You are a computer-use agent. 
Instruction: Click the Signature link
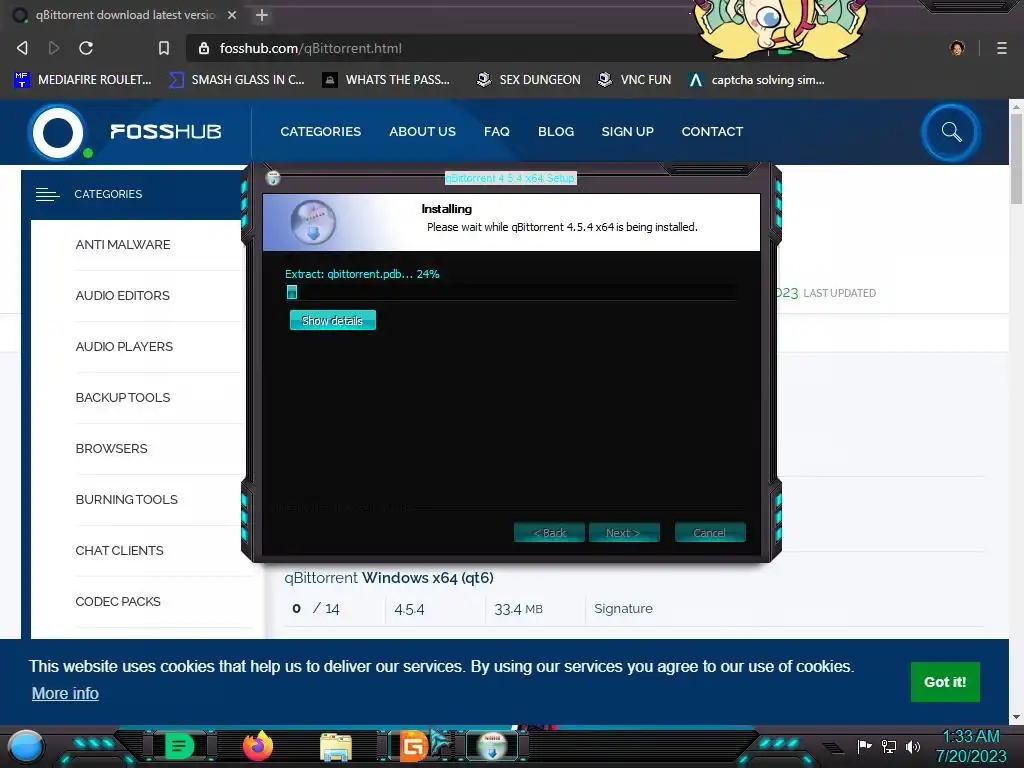(x=623, y=608)
